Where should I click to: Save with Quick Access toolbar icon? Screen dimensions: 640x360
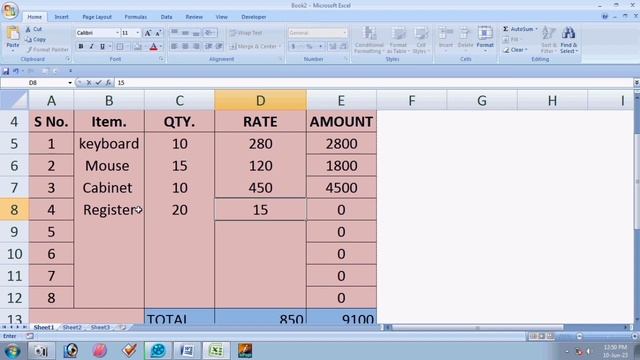(6, 71)
